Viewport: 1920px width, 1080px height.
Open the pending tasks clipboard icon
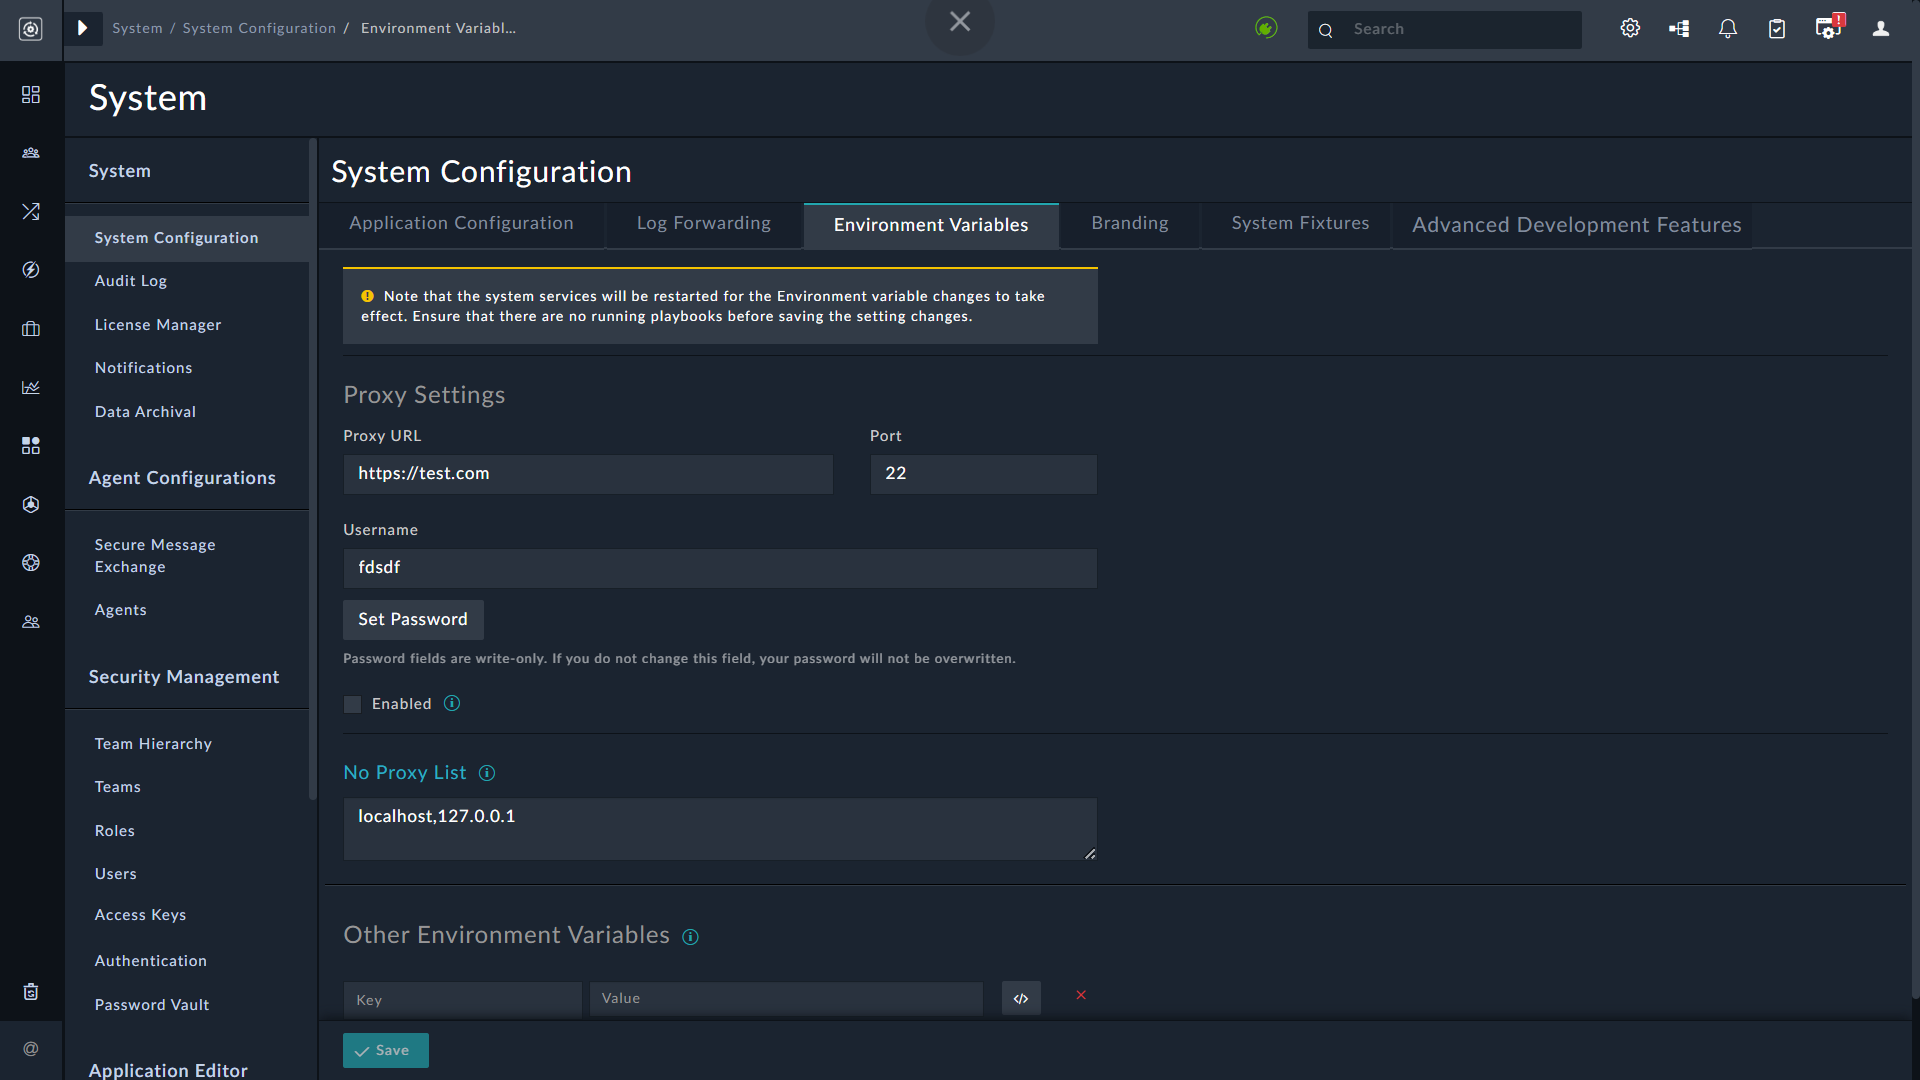(1777, 29)
